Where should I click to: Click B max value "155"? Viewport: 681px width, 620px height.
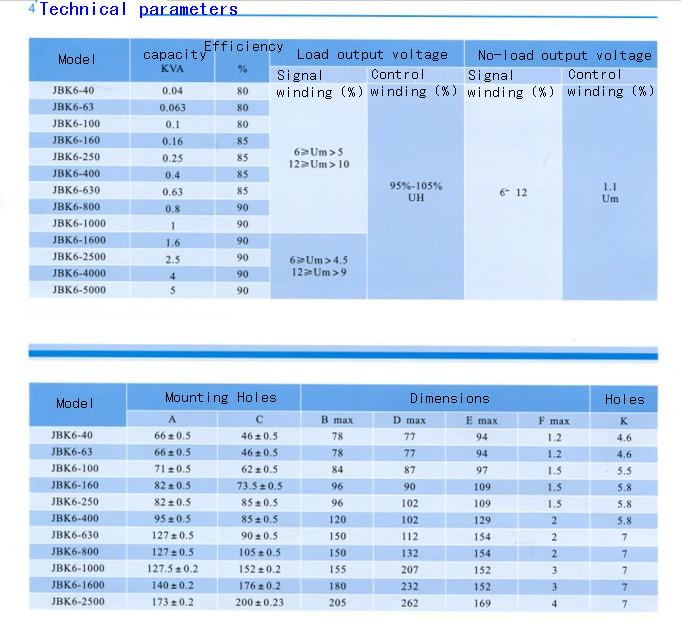(x=337, y=569)
